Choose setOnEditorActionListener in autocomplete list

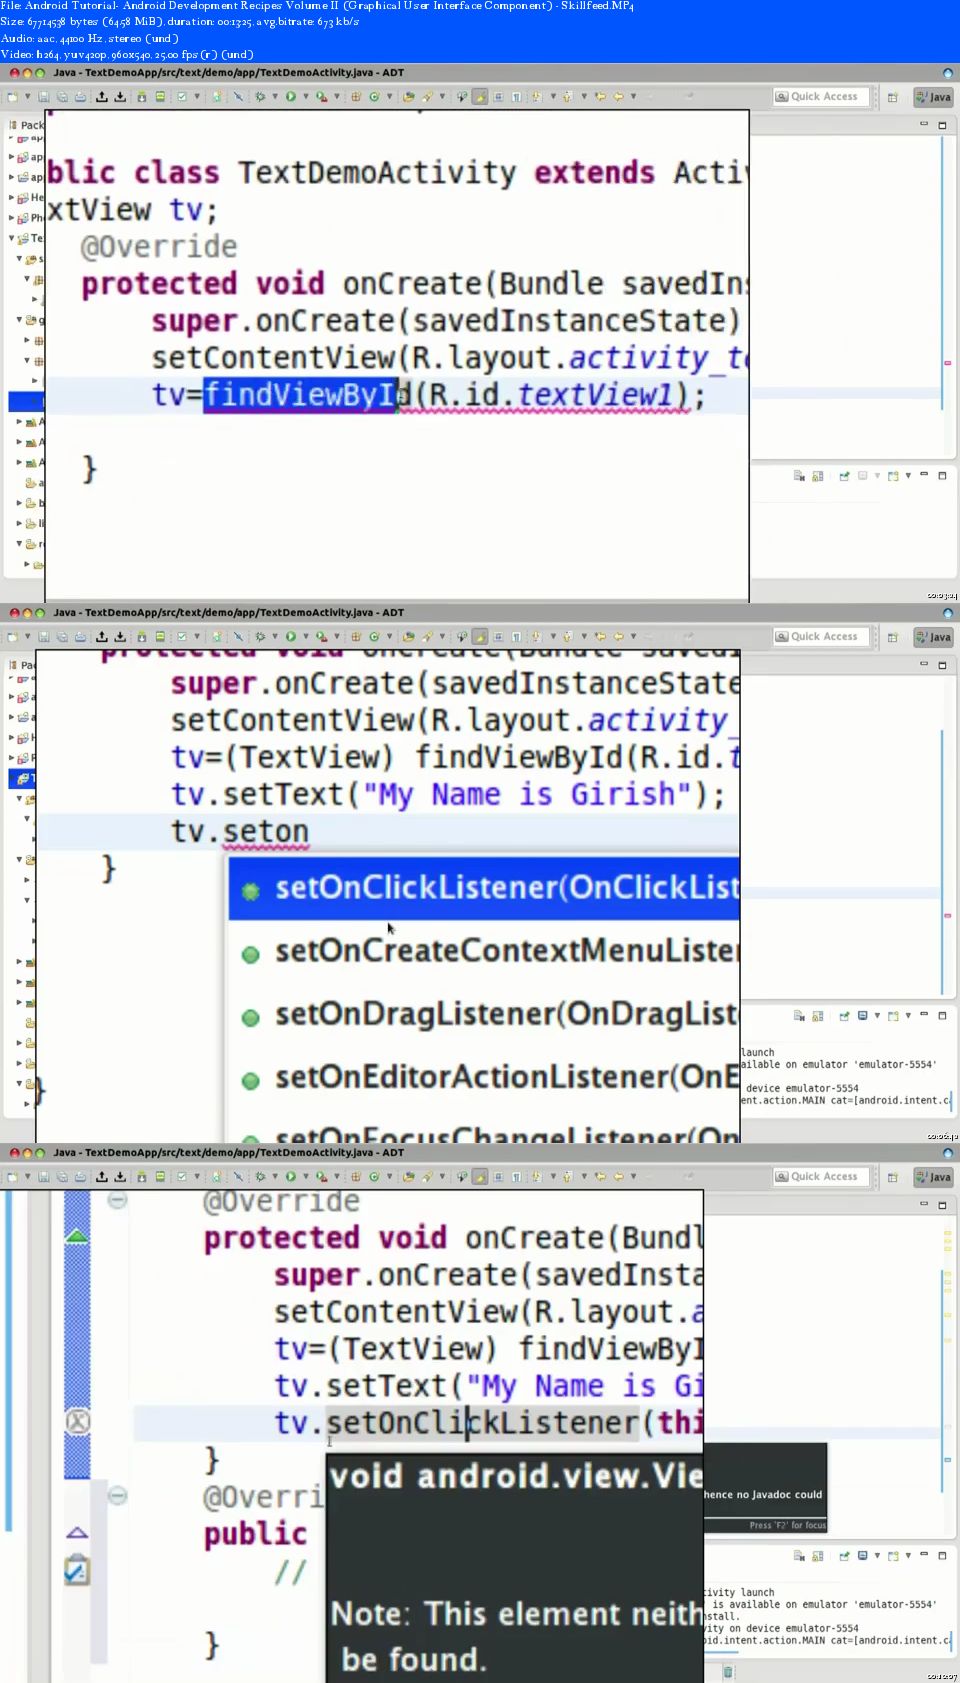tap(484, 1078)
